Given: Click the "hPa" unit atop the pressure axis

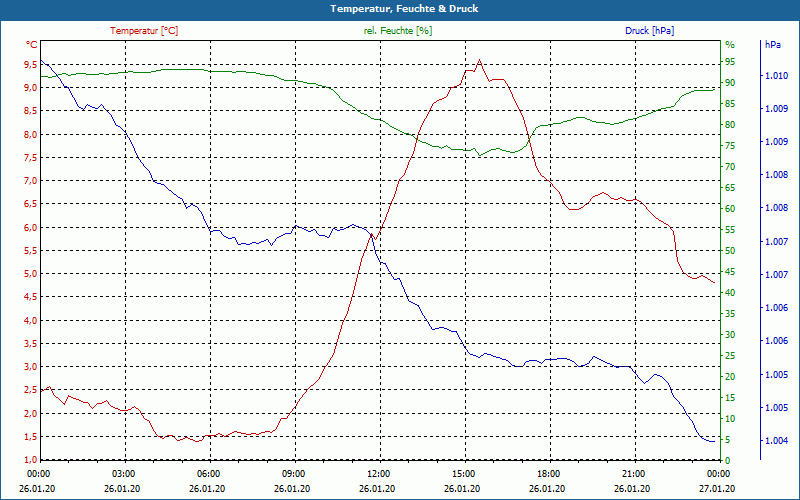Looking at the screenshot, I should coord(772,45).
